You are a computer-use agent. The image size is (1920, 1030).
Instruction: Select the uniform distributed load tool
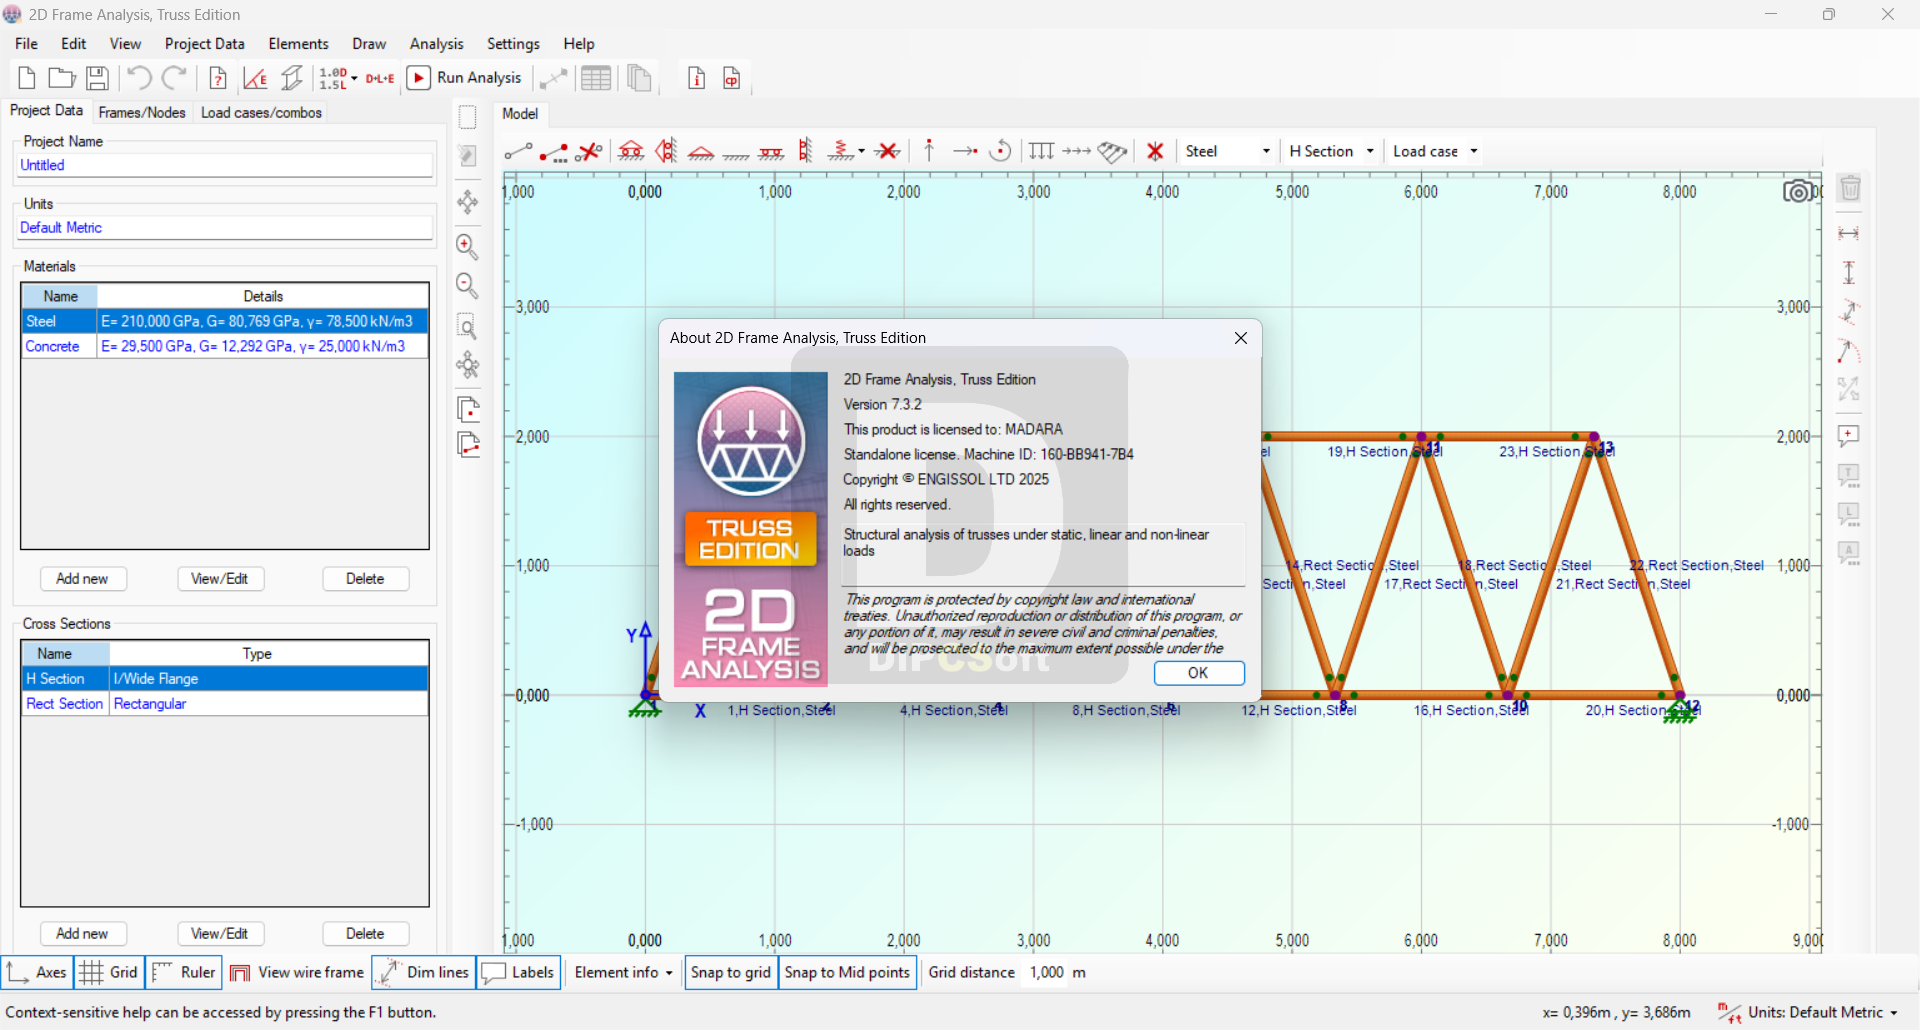(1041, 151)
